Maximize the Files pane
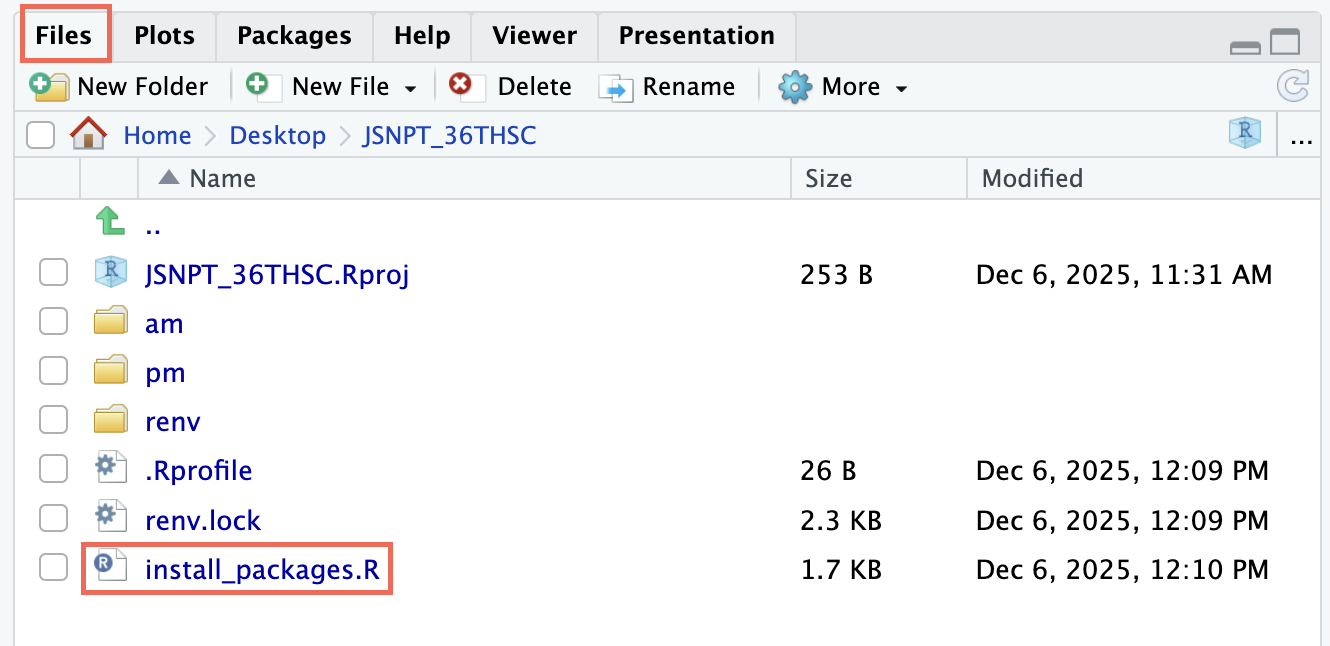Viewport: 1330px width, 646px height. pos(1285,42)
